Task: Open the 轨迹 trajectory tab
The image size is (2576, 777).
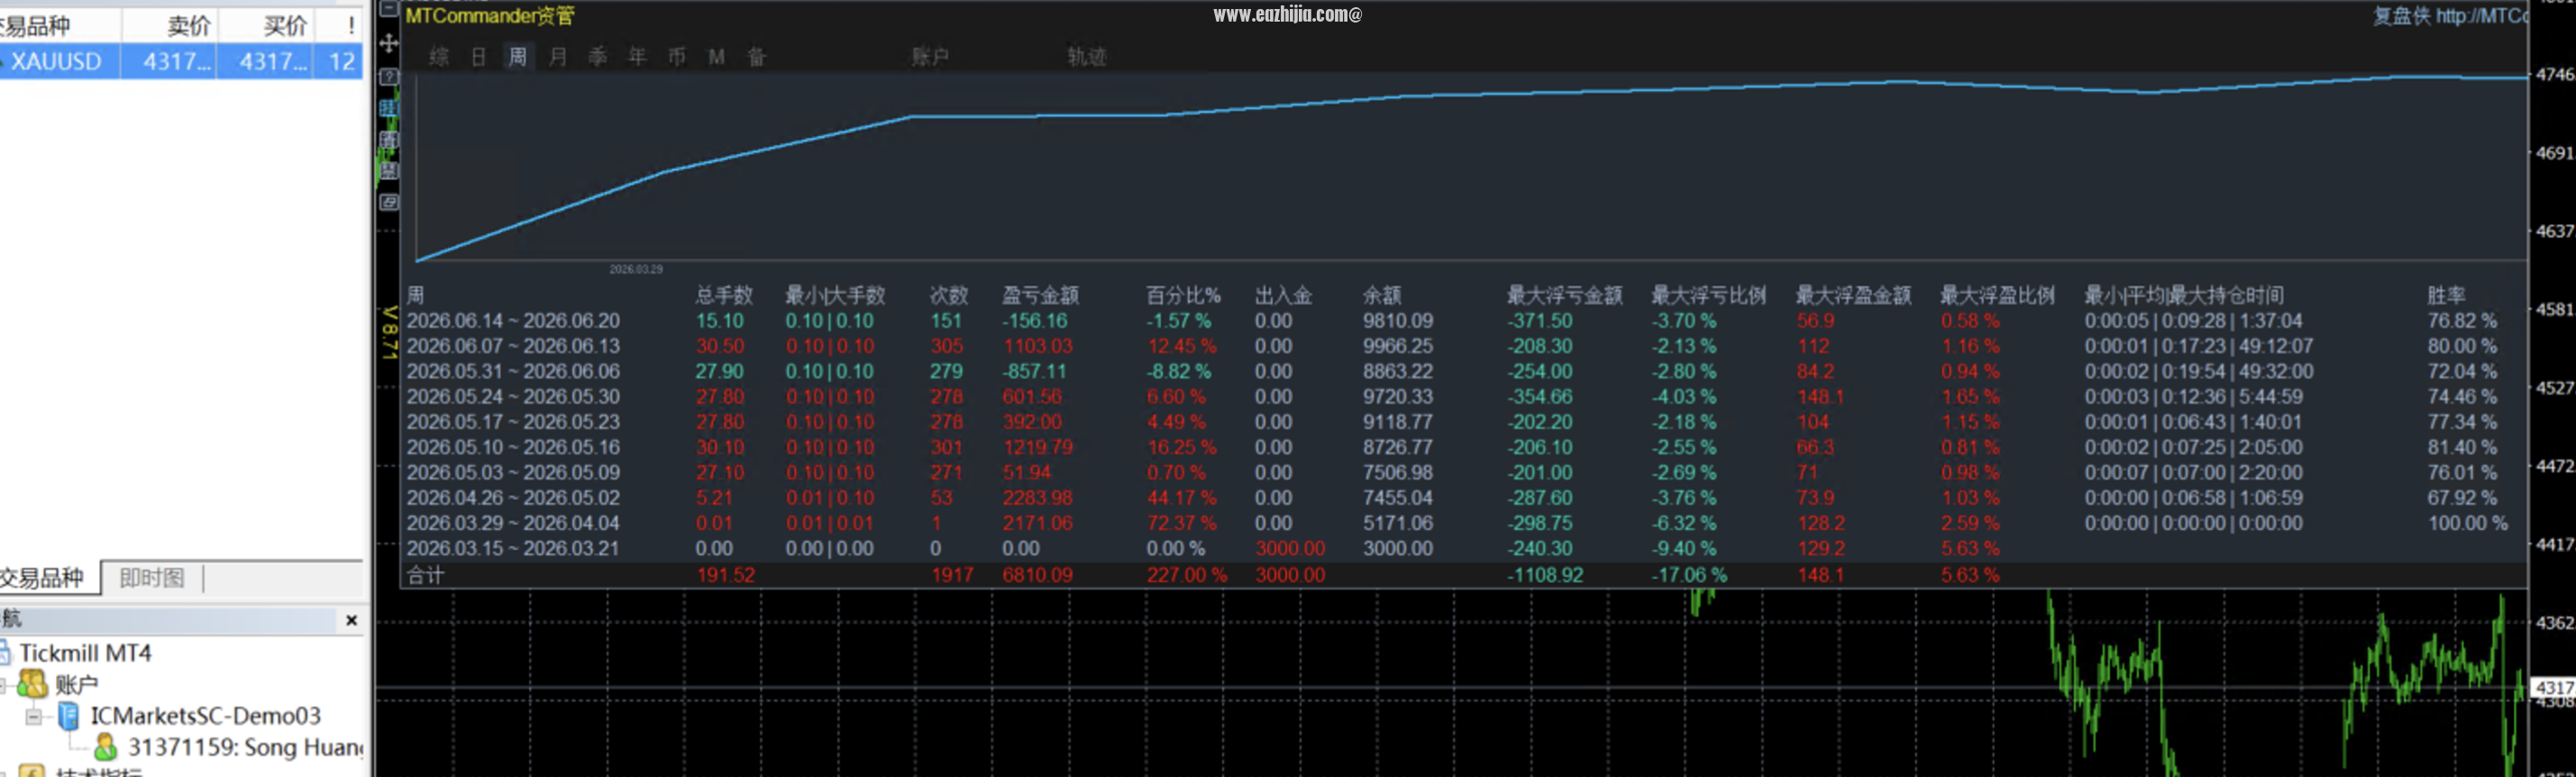Action: 1086,57
